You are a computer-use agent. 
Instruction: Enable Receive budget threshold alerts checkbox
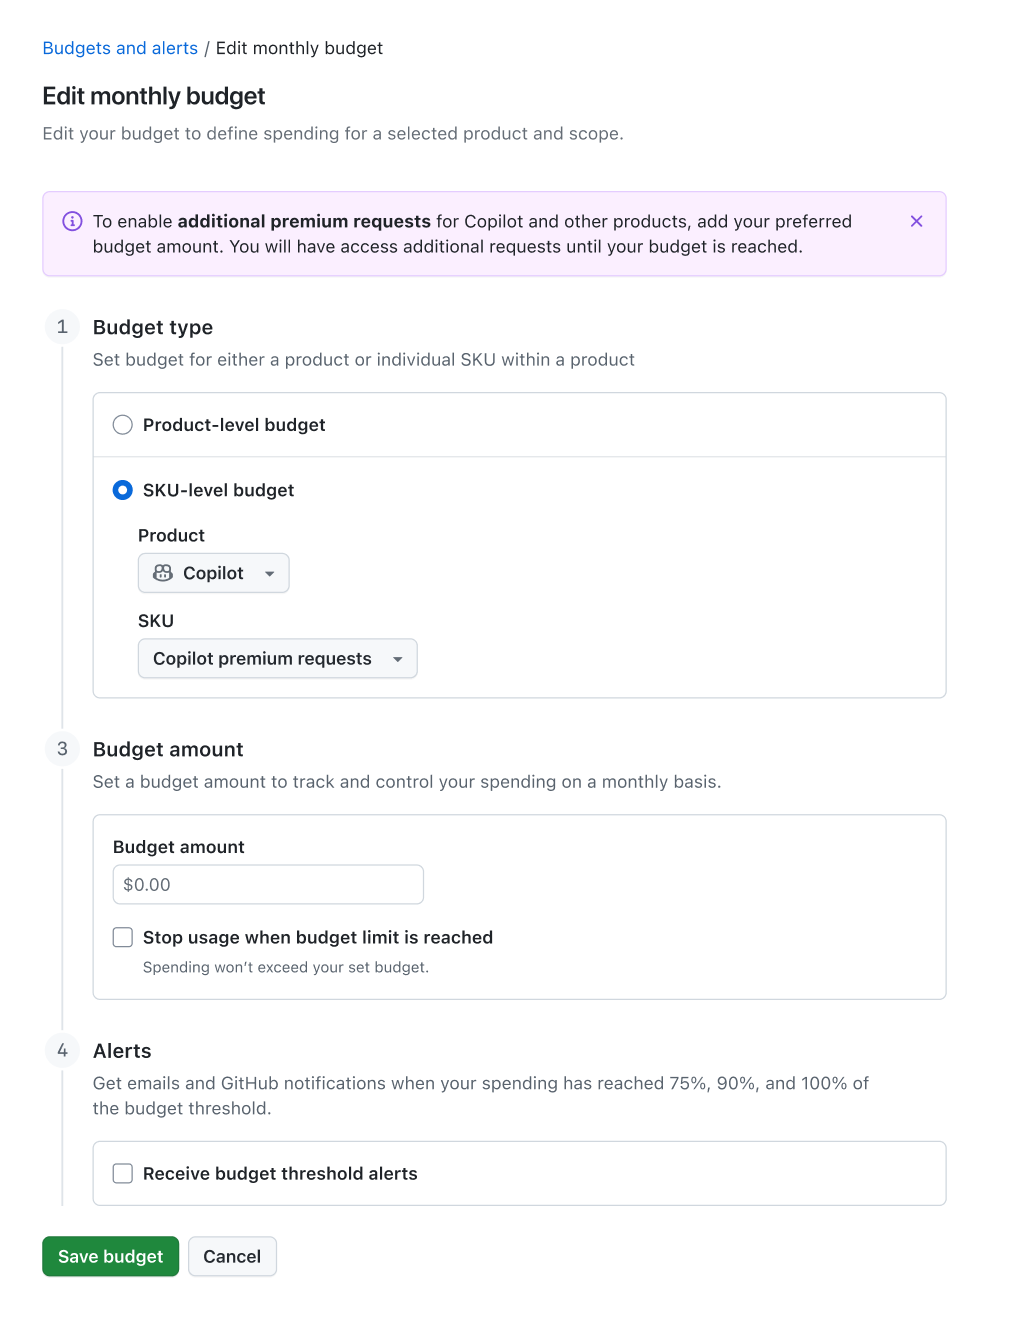coord(123,1173)
